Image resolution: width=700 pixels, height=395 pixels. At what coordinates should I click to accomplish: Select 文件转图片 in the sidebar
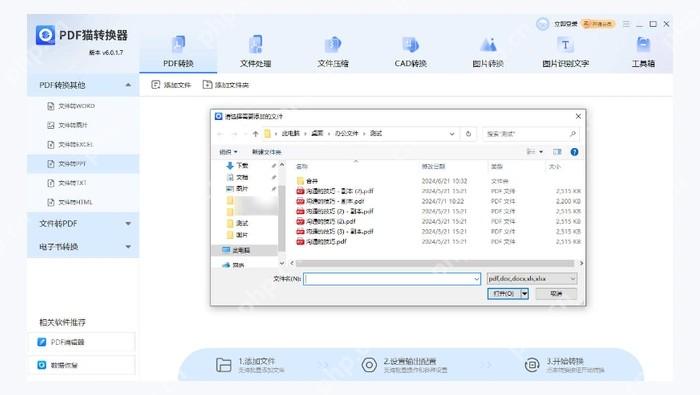pos(83,125)
